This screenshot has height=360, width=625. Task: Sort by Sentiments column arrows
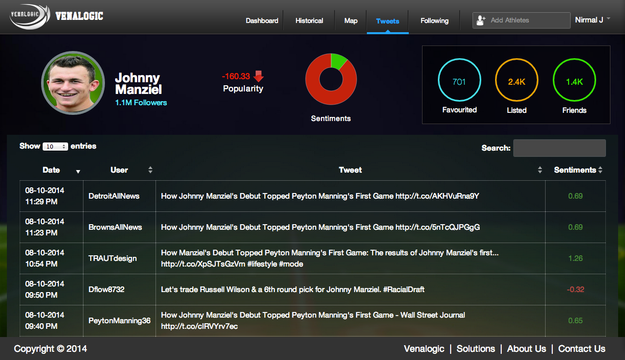[600, 170]
